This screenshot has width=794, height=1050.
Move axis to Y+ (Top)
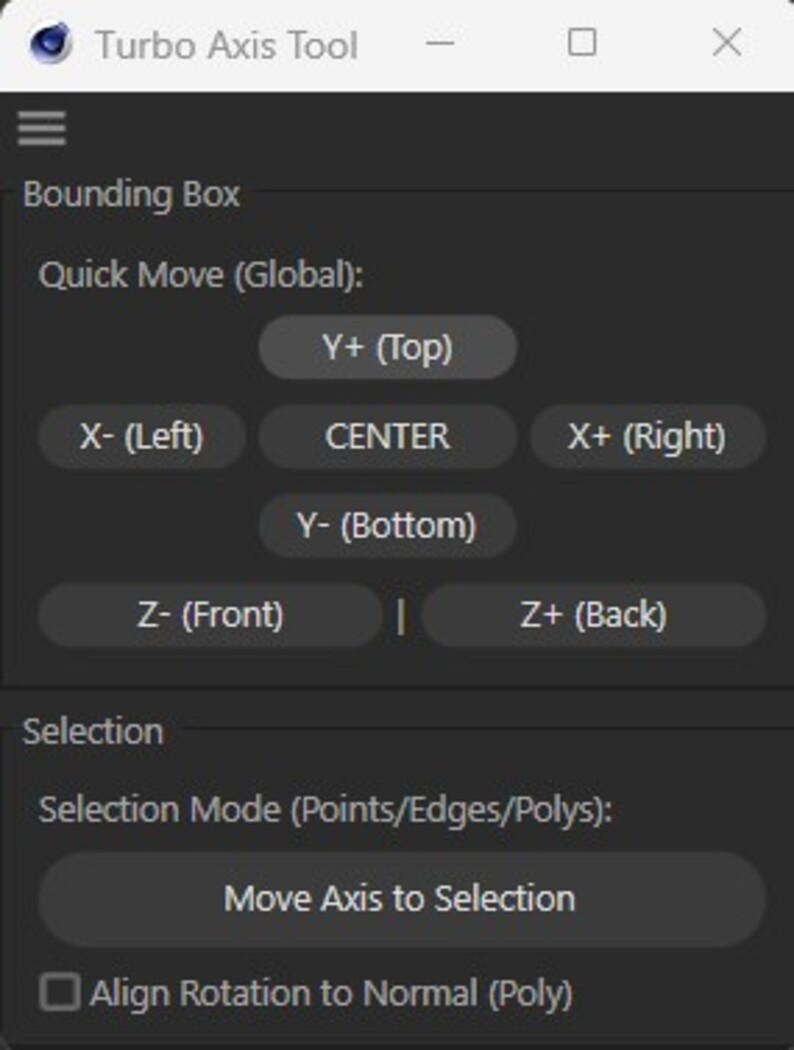pyautogui.click(x=388, y=347)
